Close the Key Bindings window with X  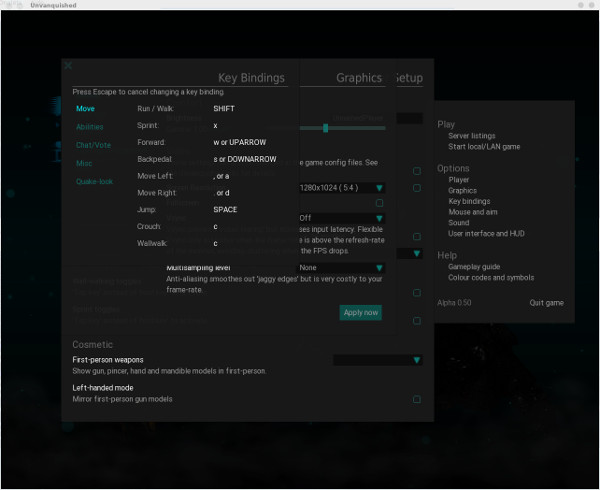[68, 66]
